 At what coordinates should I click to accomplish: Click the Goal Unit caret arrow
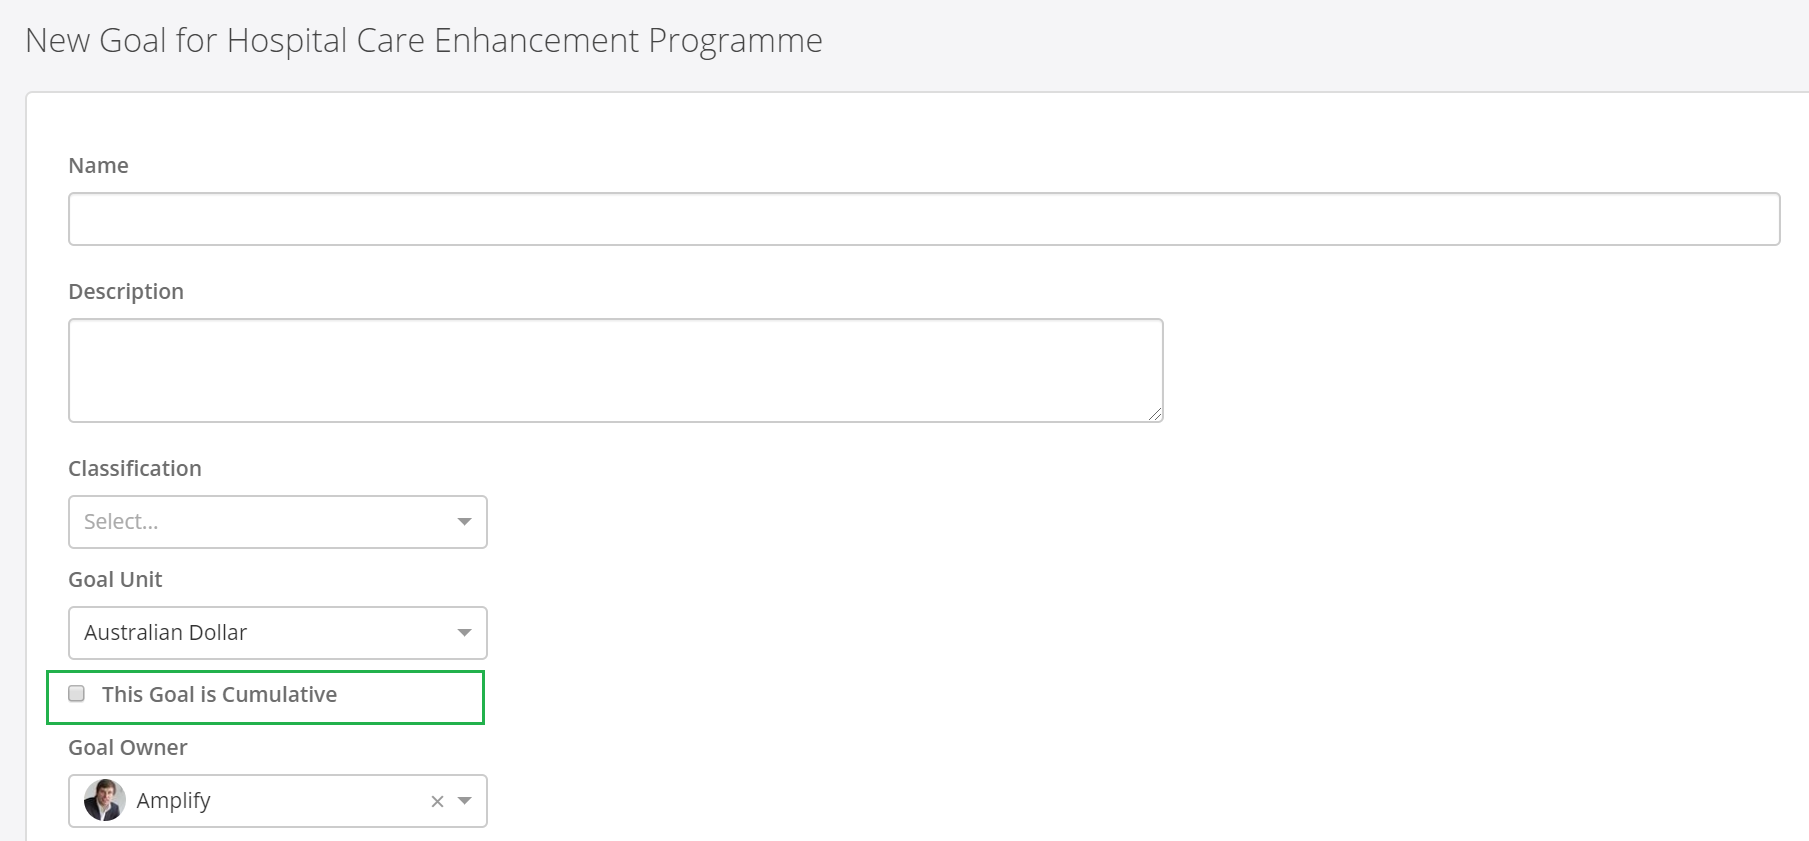464,633
